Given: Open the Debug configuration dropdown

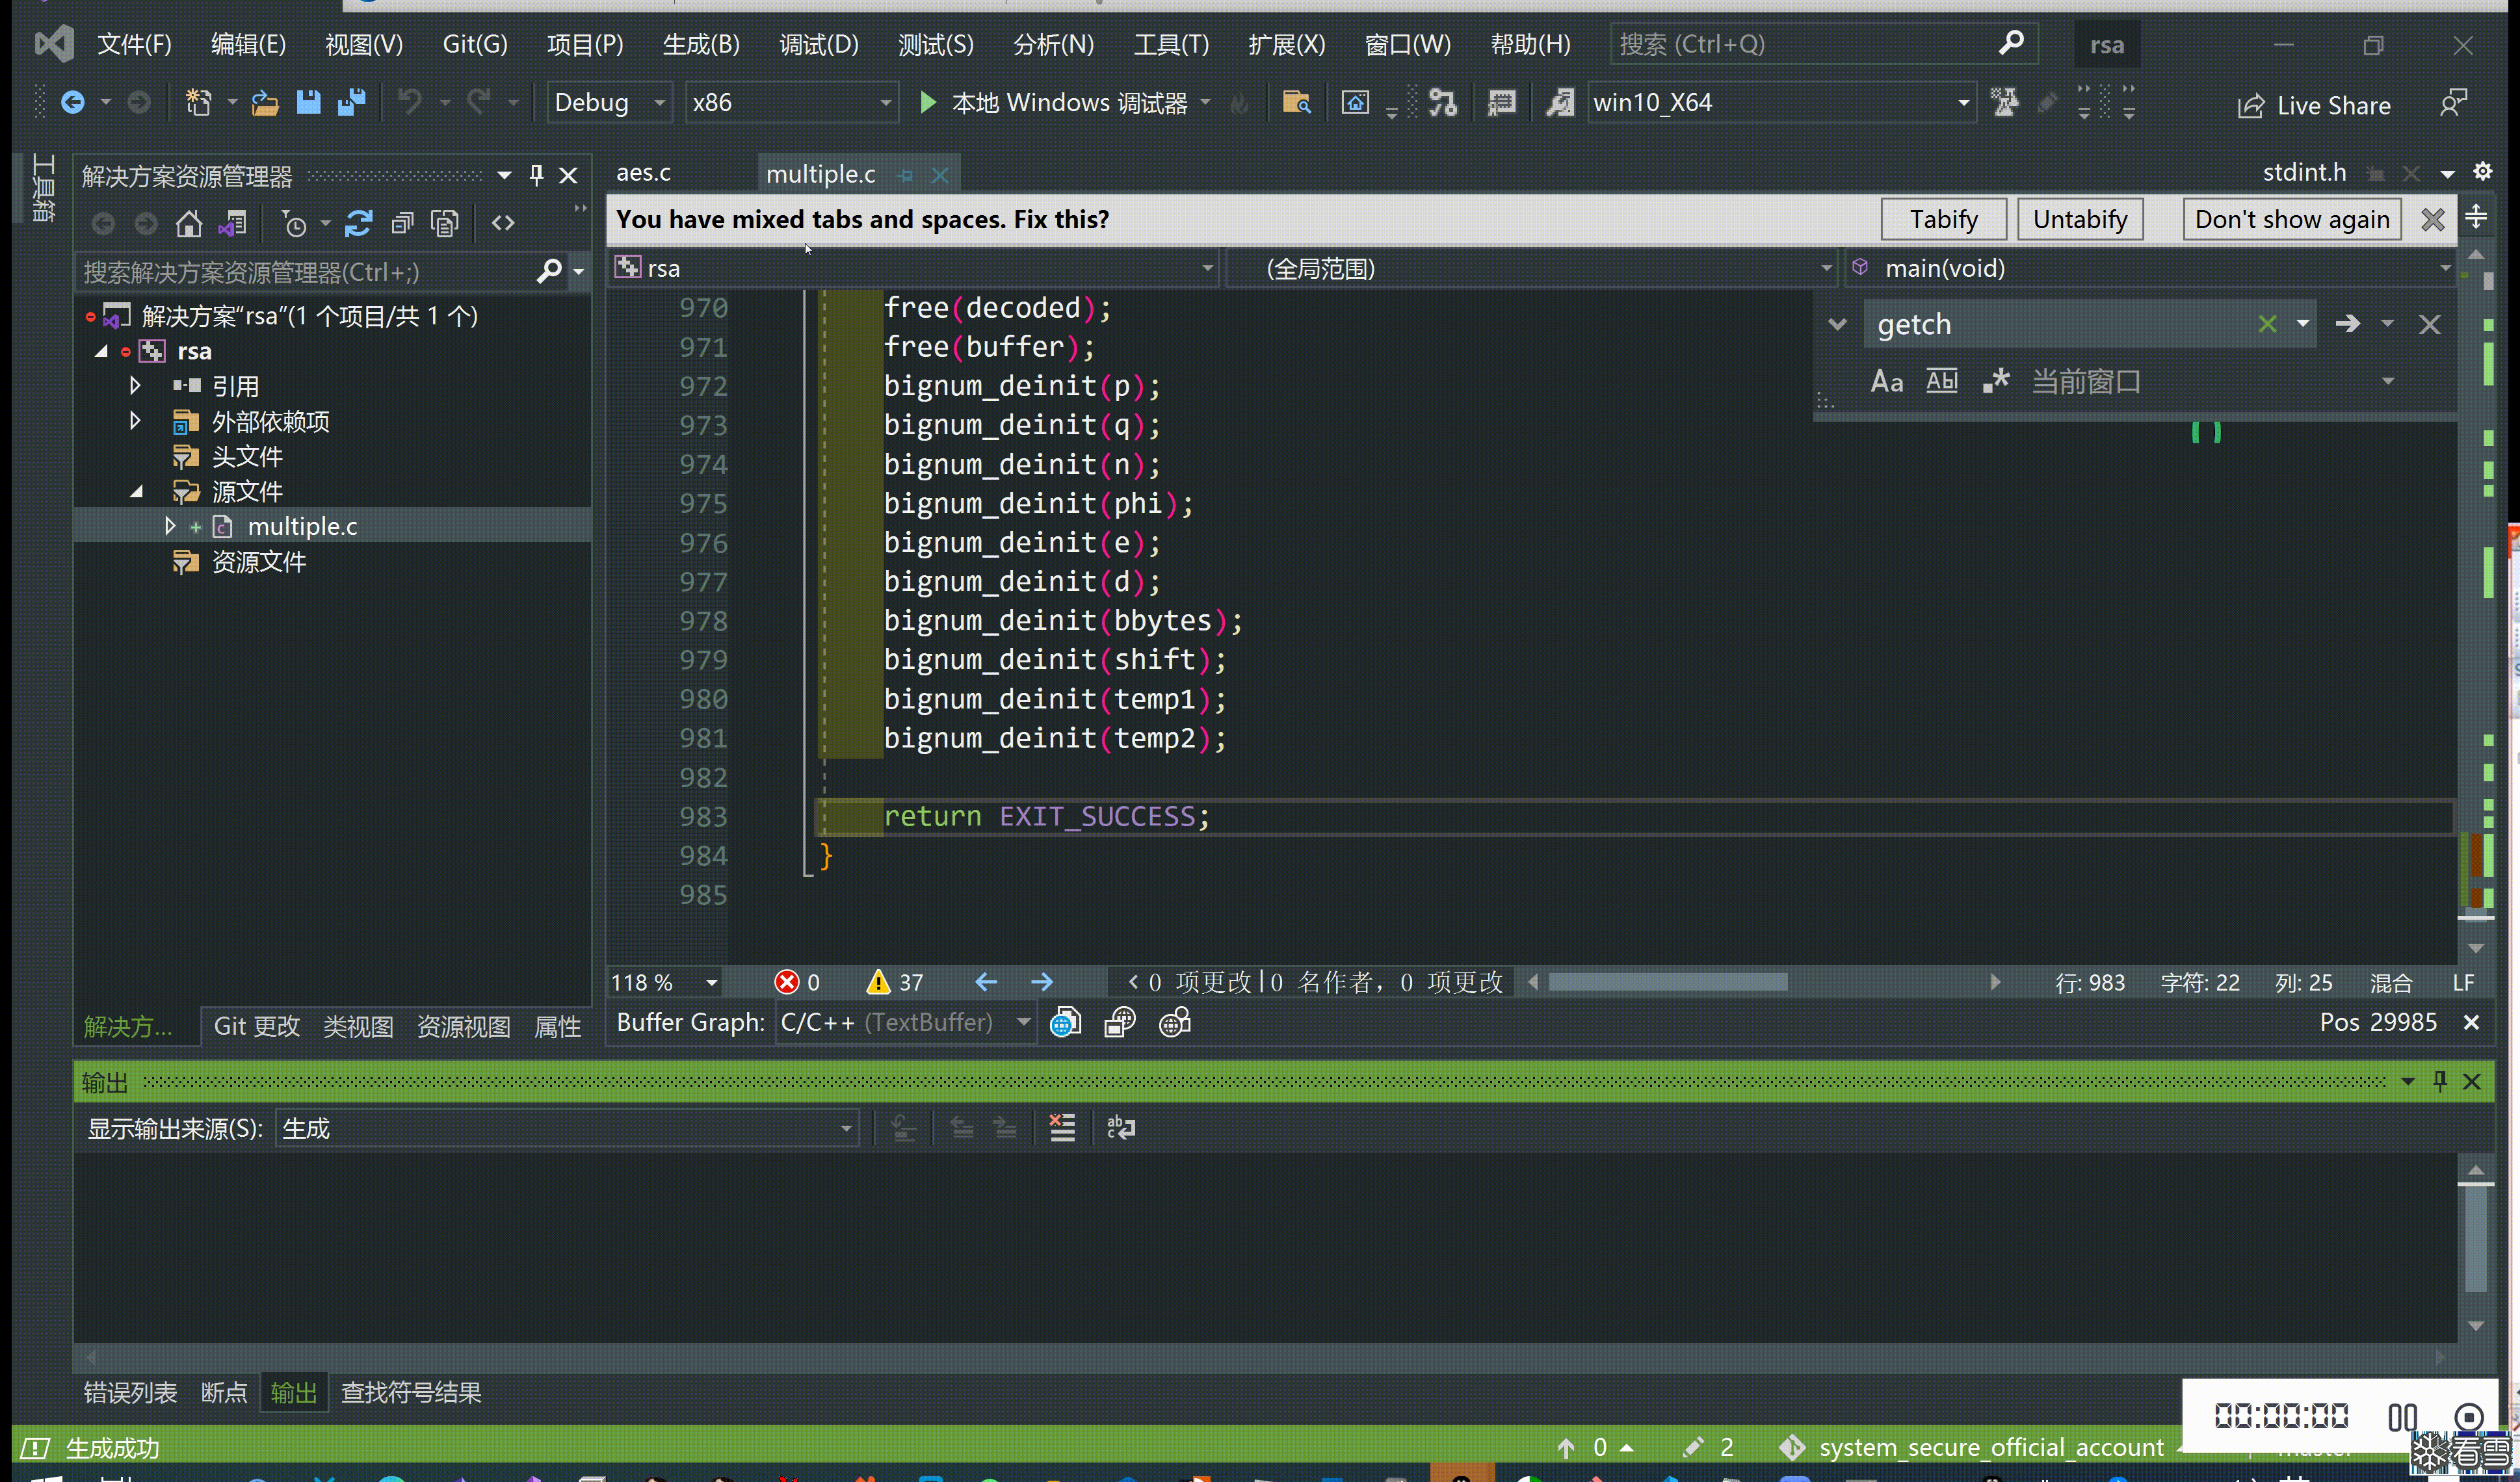Looking at the screenshot, I should click(x=609, y=102).
